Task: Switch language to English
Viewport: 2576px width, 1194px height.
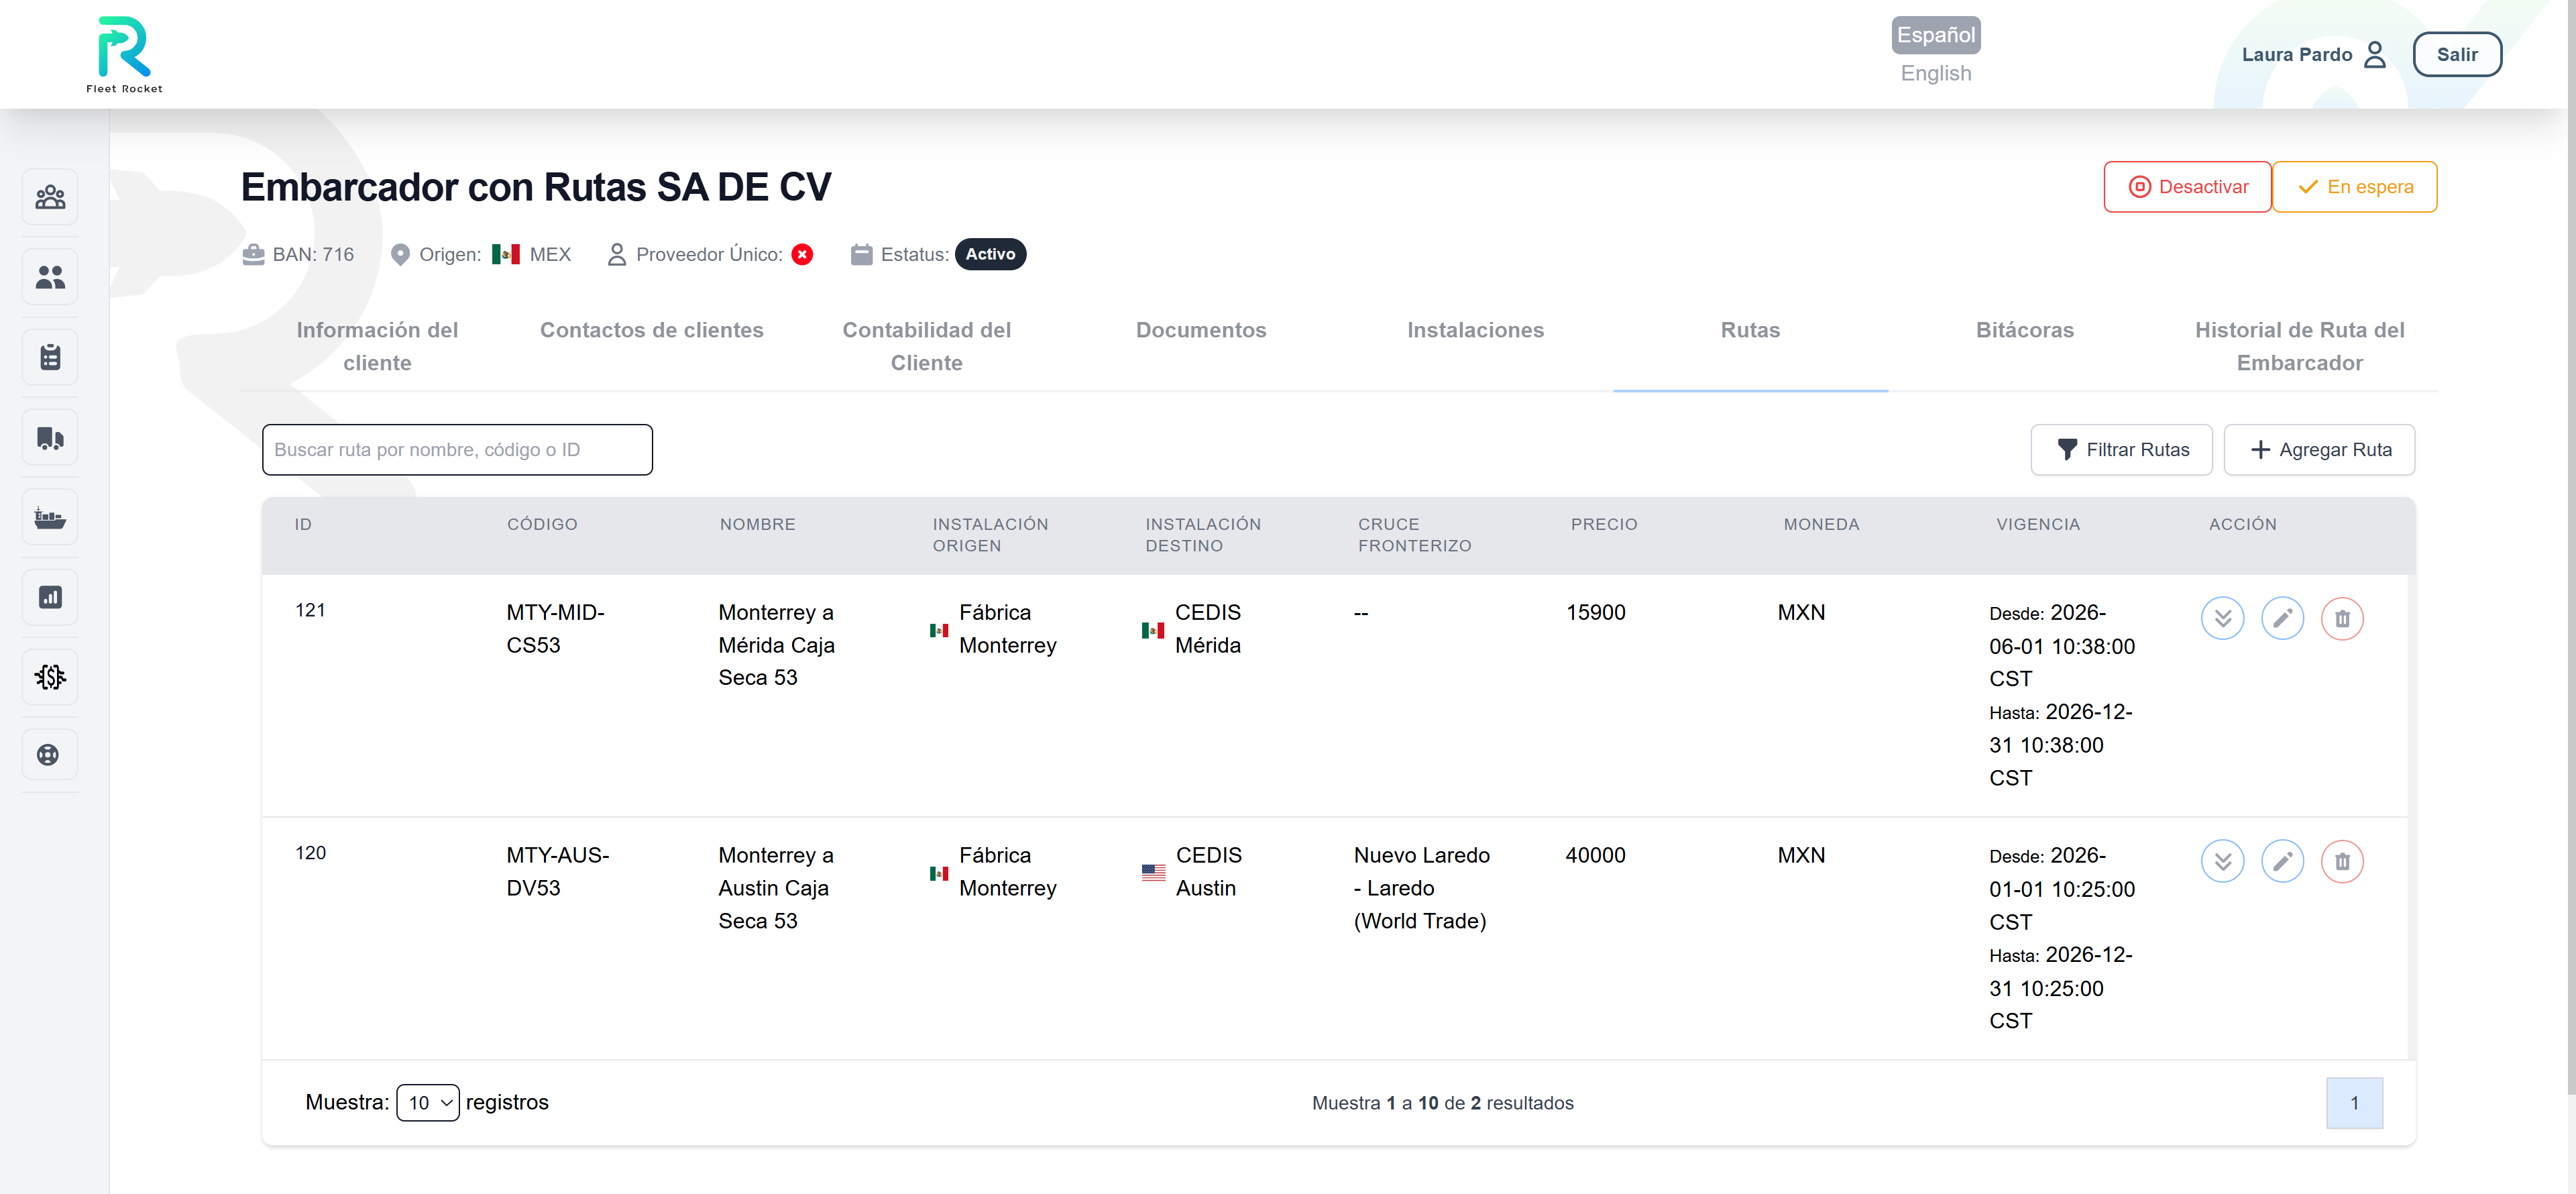Action: [1936, 73]
